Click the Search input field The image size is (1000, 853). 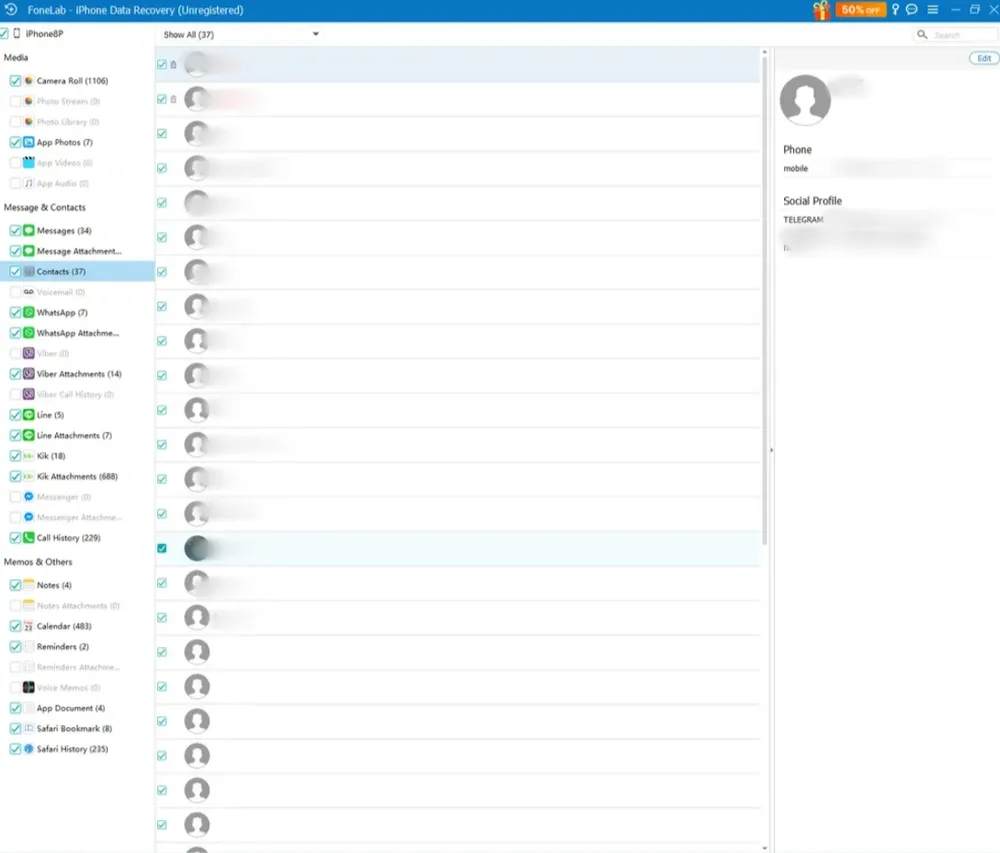[959, 35]
